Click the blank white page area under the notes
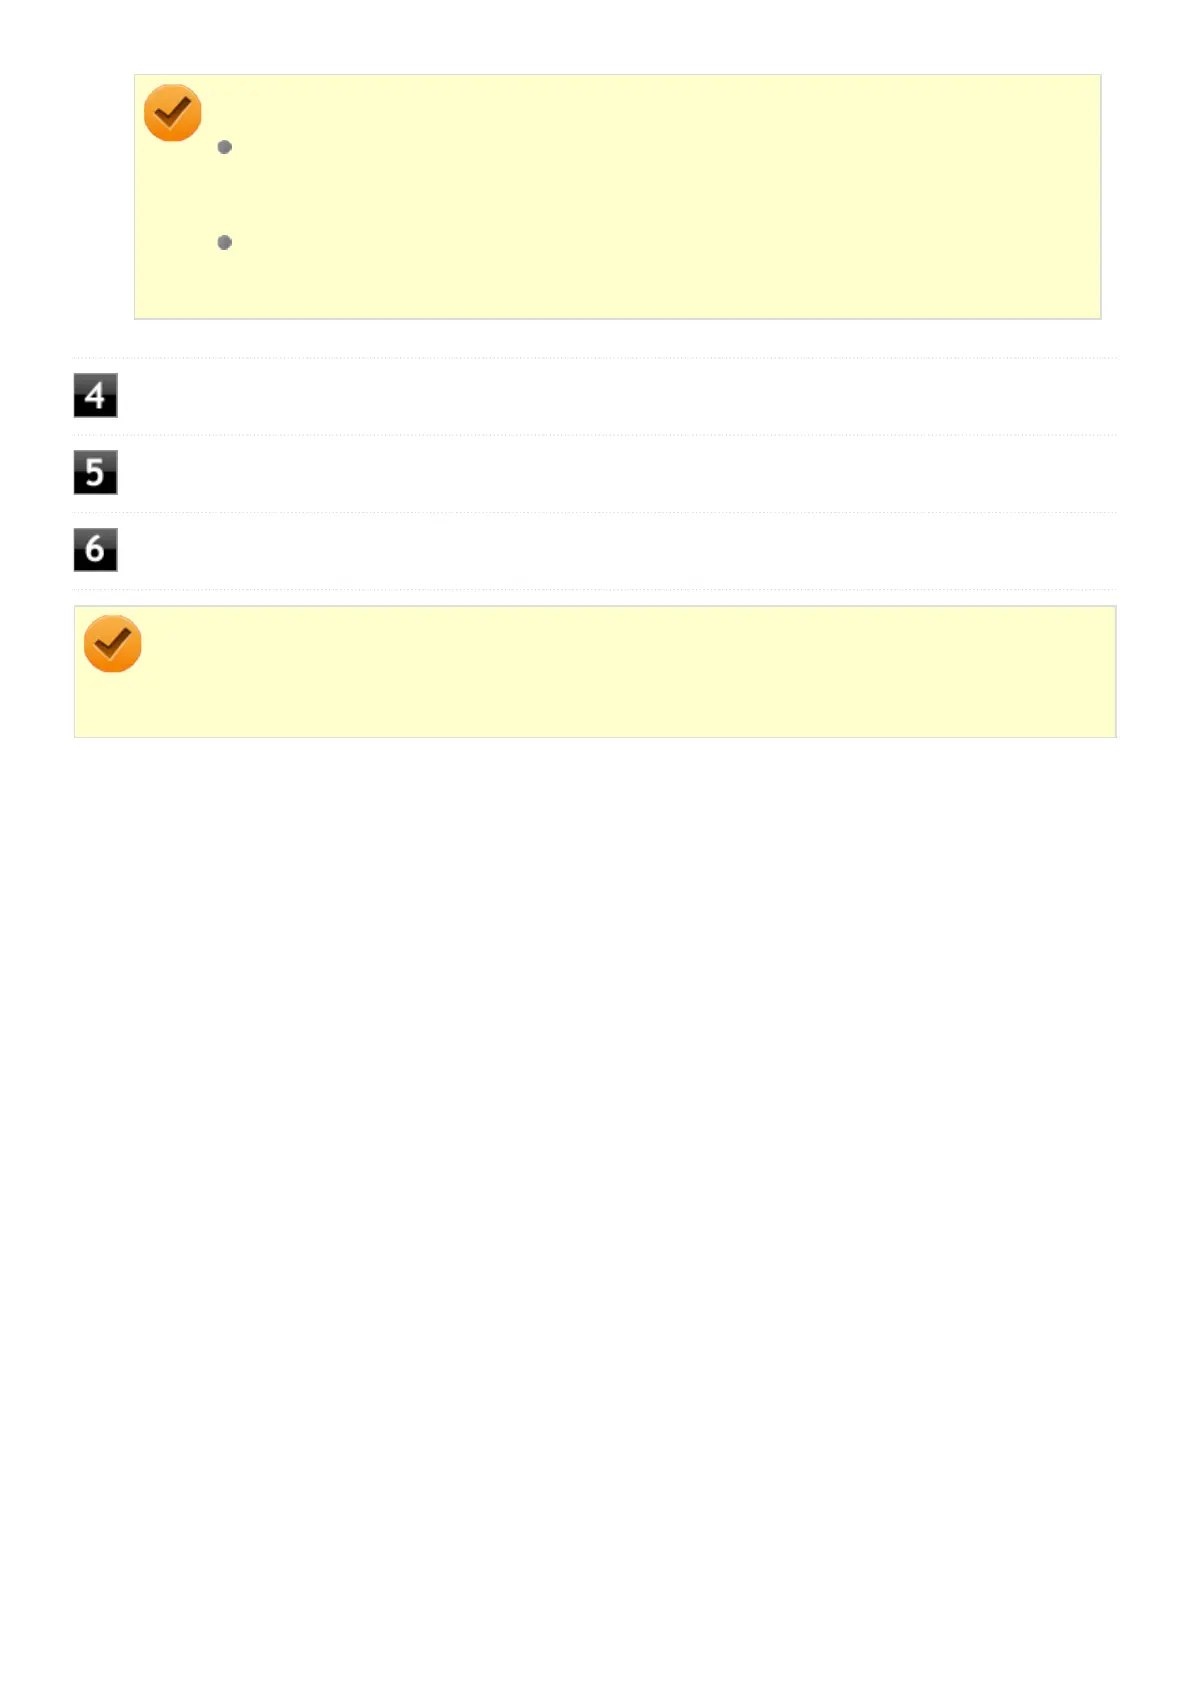Viewport: 1191px width, 1684px height. coord(595,1200)
